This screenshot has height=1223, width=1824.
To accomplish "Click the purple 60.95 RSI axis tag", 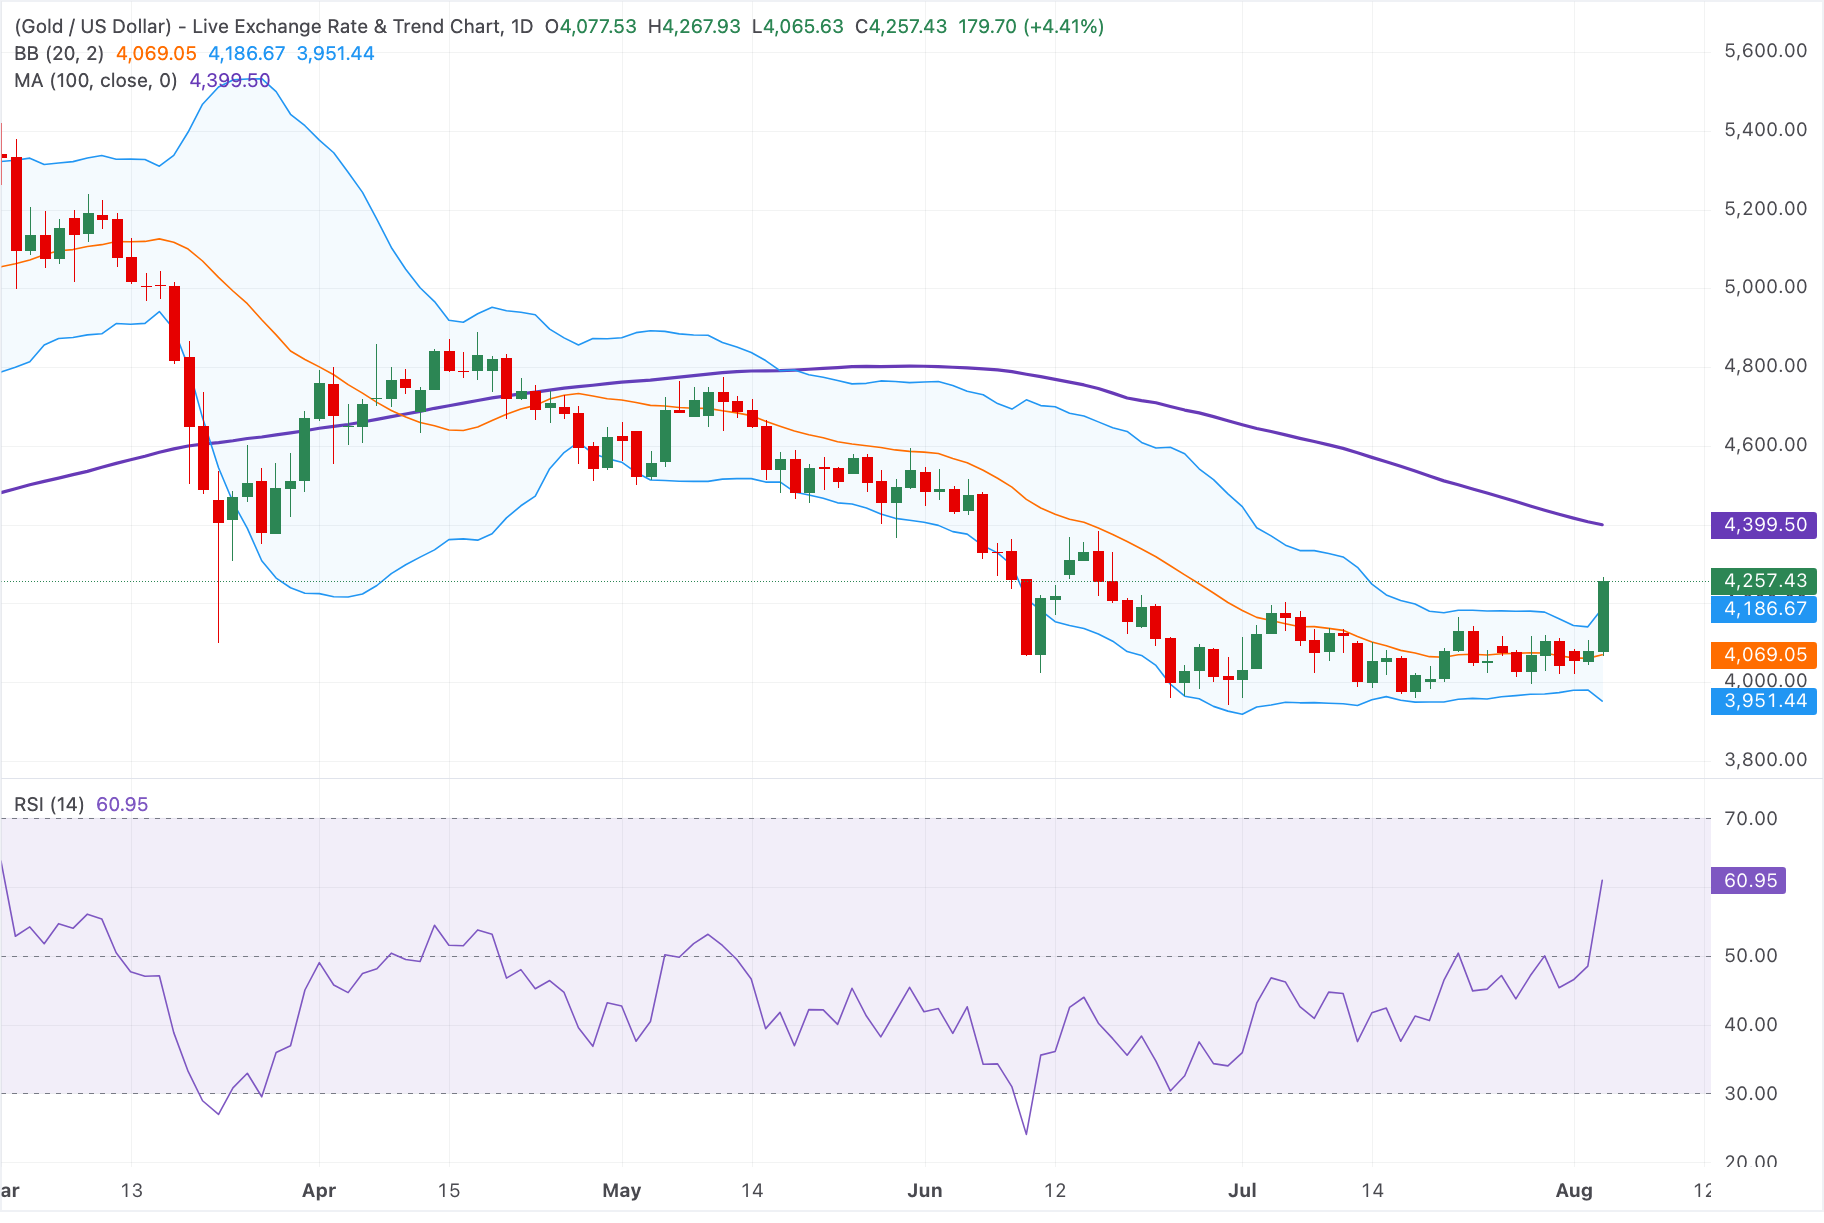I will (1749, 881).
